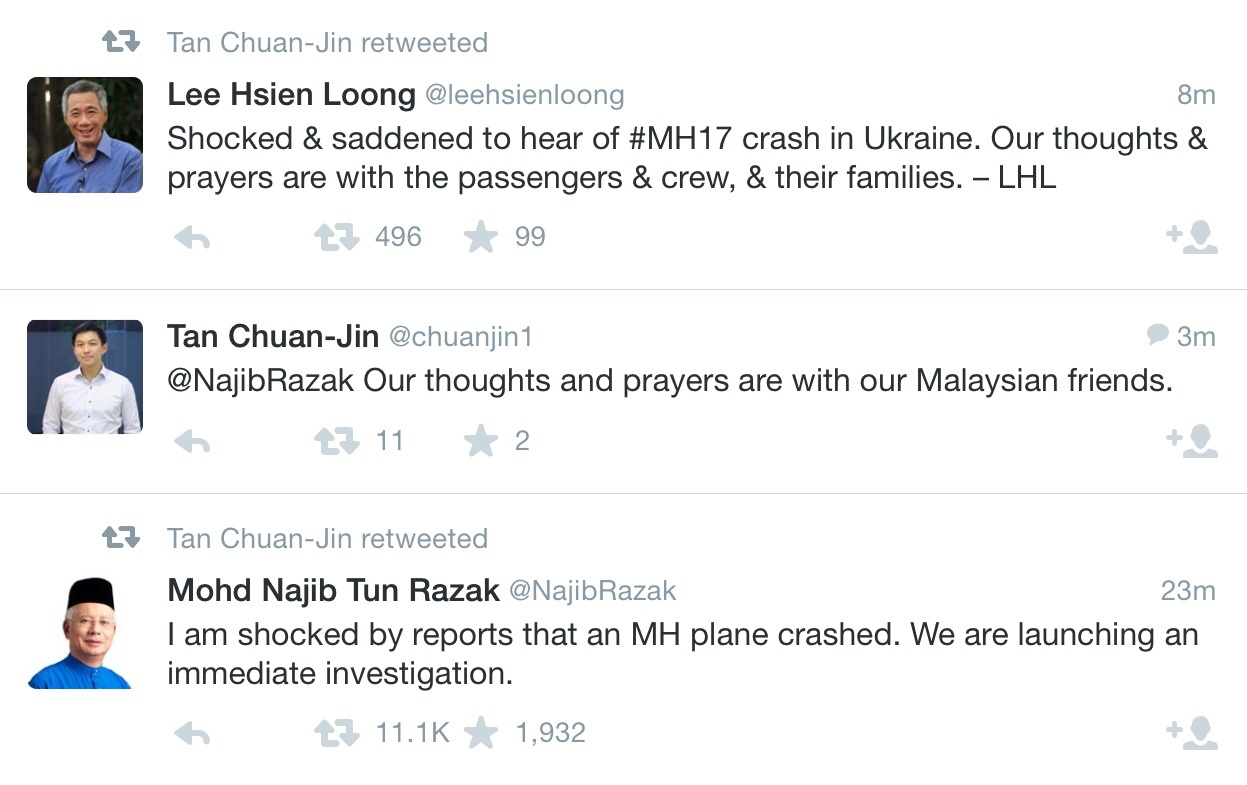The height and width of the screenshot is (785, 1247).
Task: Reply to Tan Chuan-Jin's tweet
Action: (x=192, y=442)
